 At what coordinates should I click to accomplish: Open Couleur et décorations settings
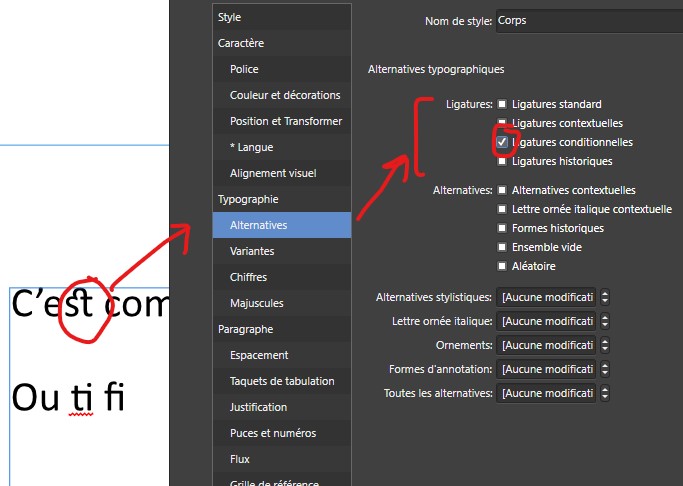282,95
